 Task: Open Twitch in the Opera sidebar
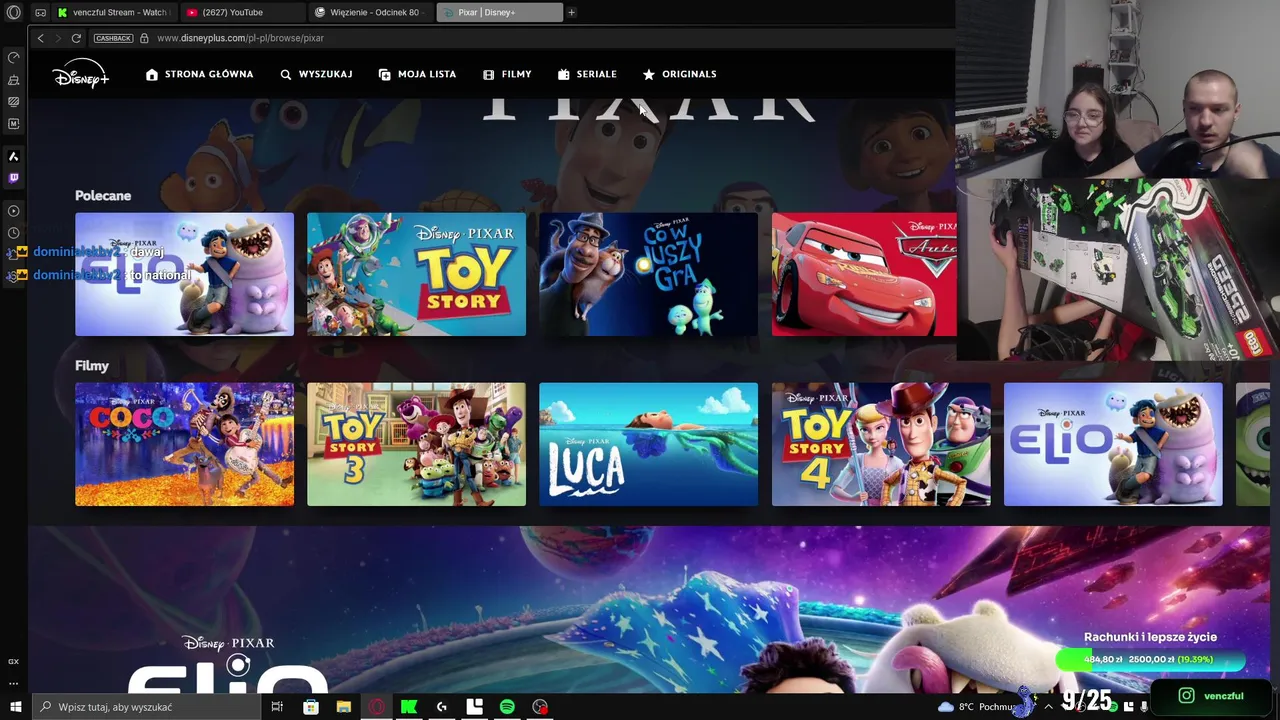[14, 178]
